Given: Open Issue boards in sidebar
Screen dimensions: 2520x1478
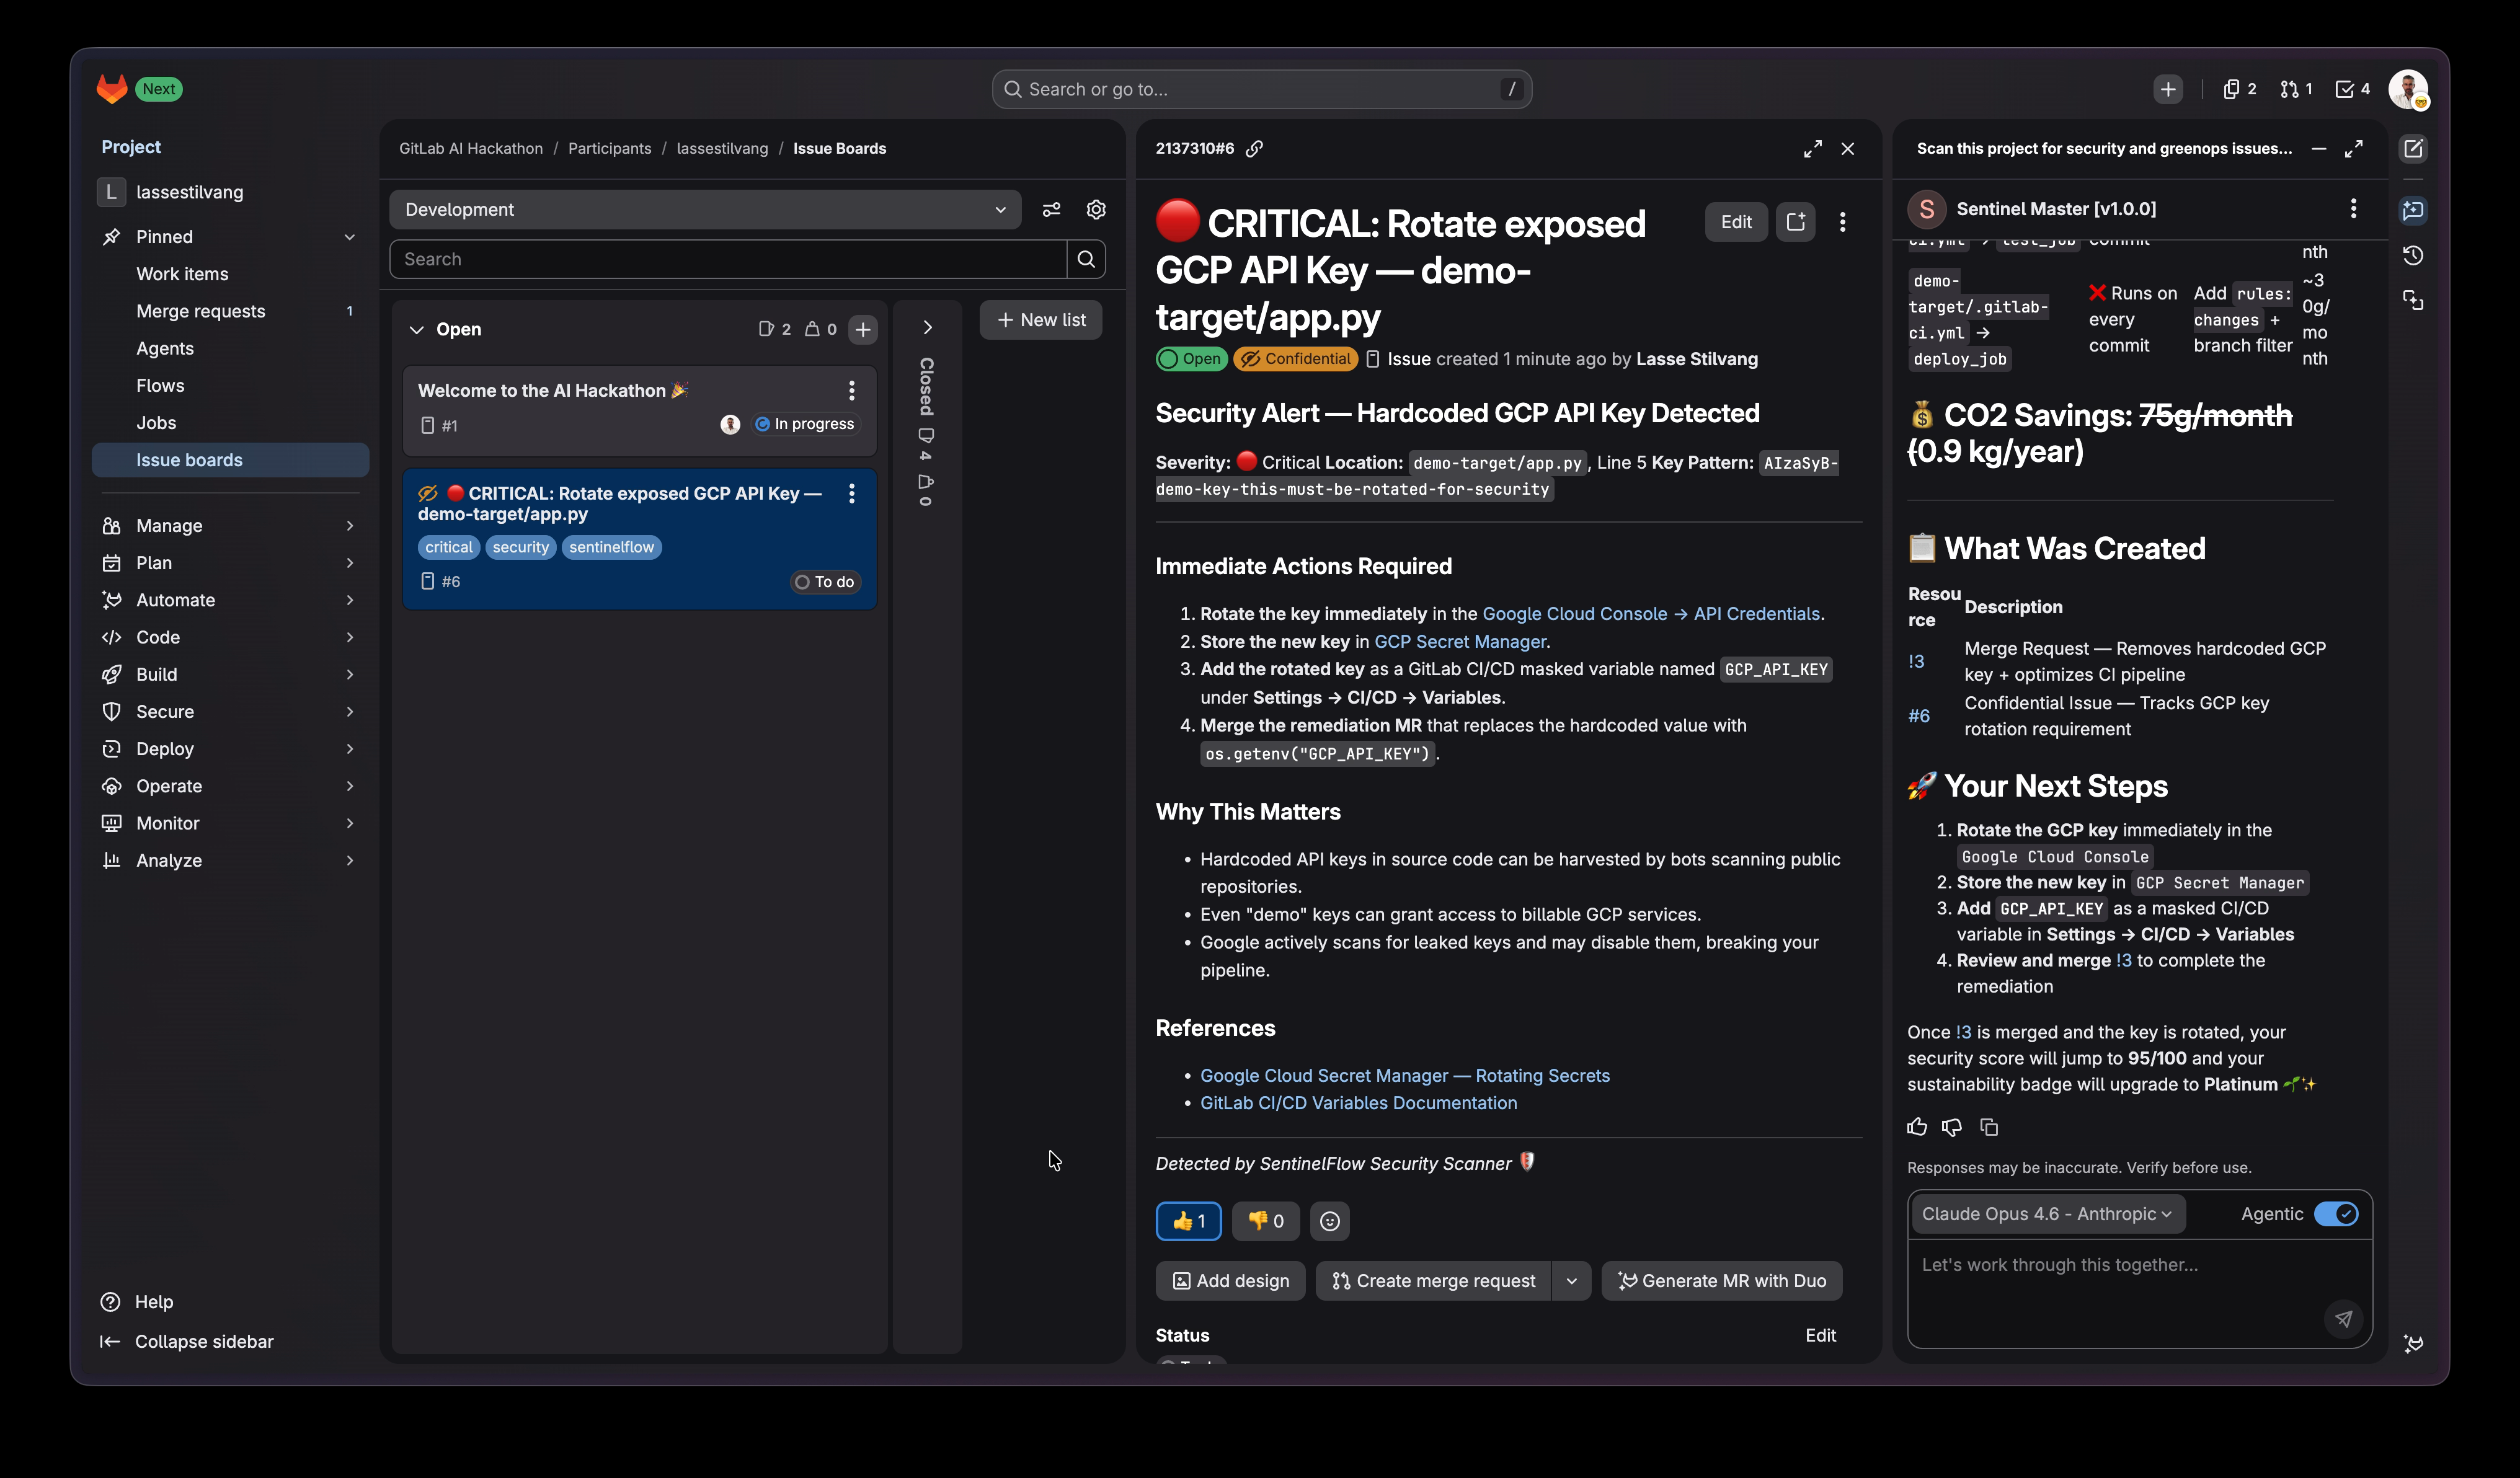Looking at the screenshot, I should (189, 460).
